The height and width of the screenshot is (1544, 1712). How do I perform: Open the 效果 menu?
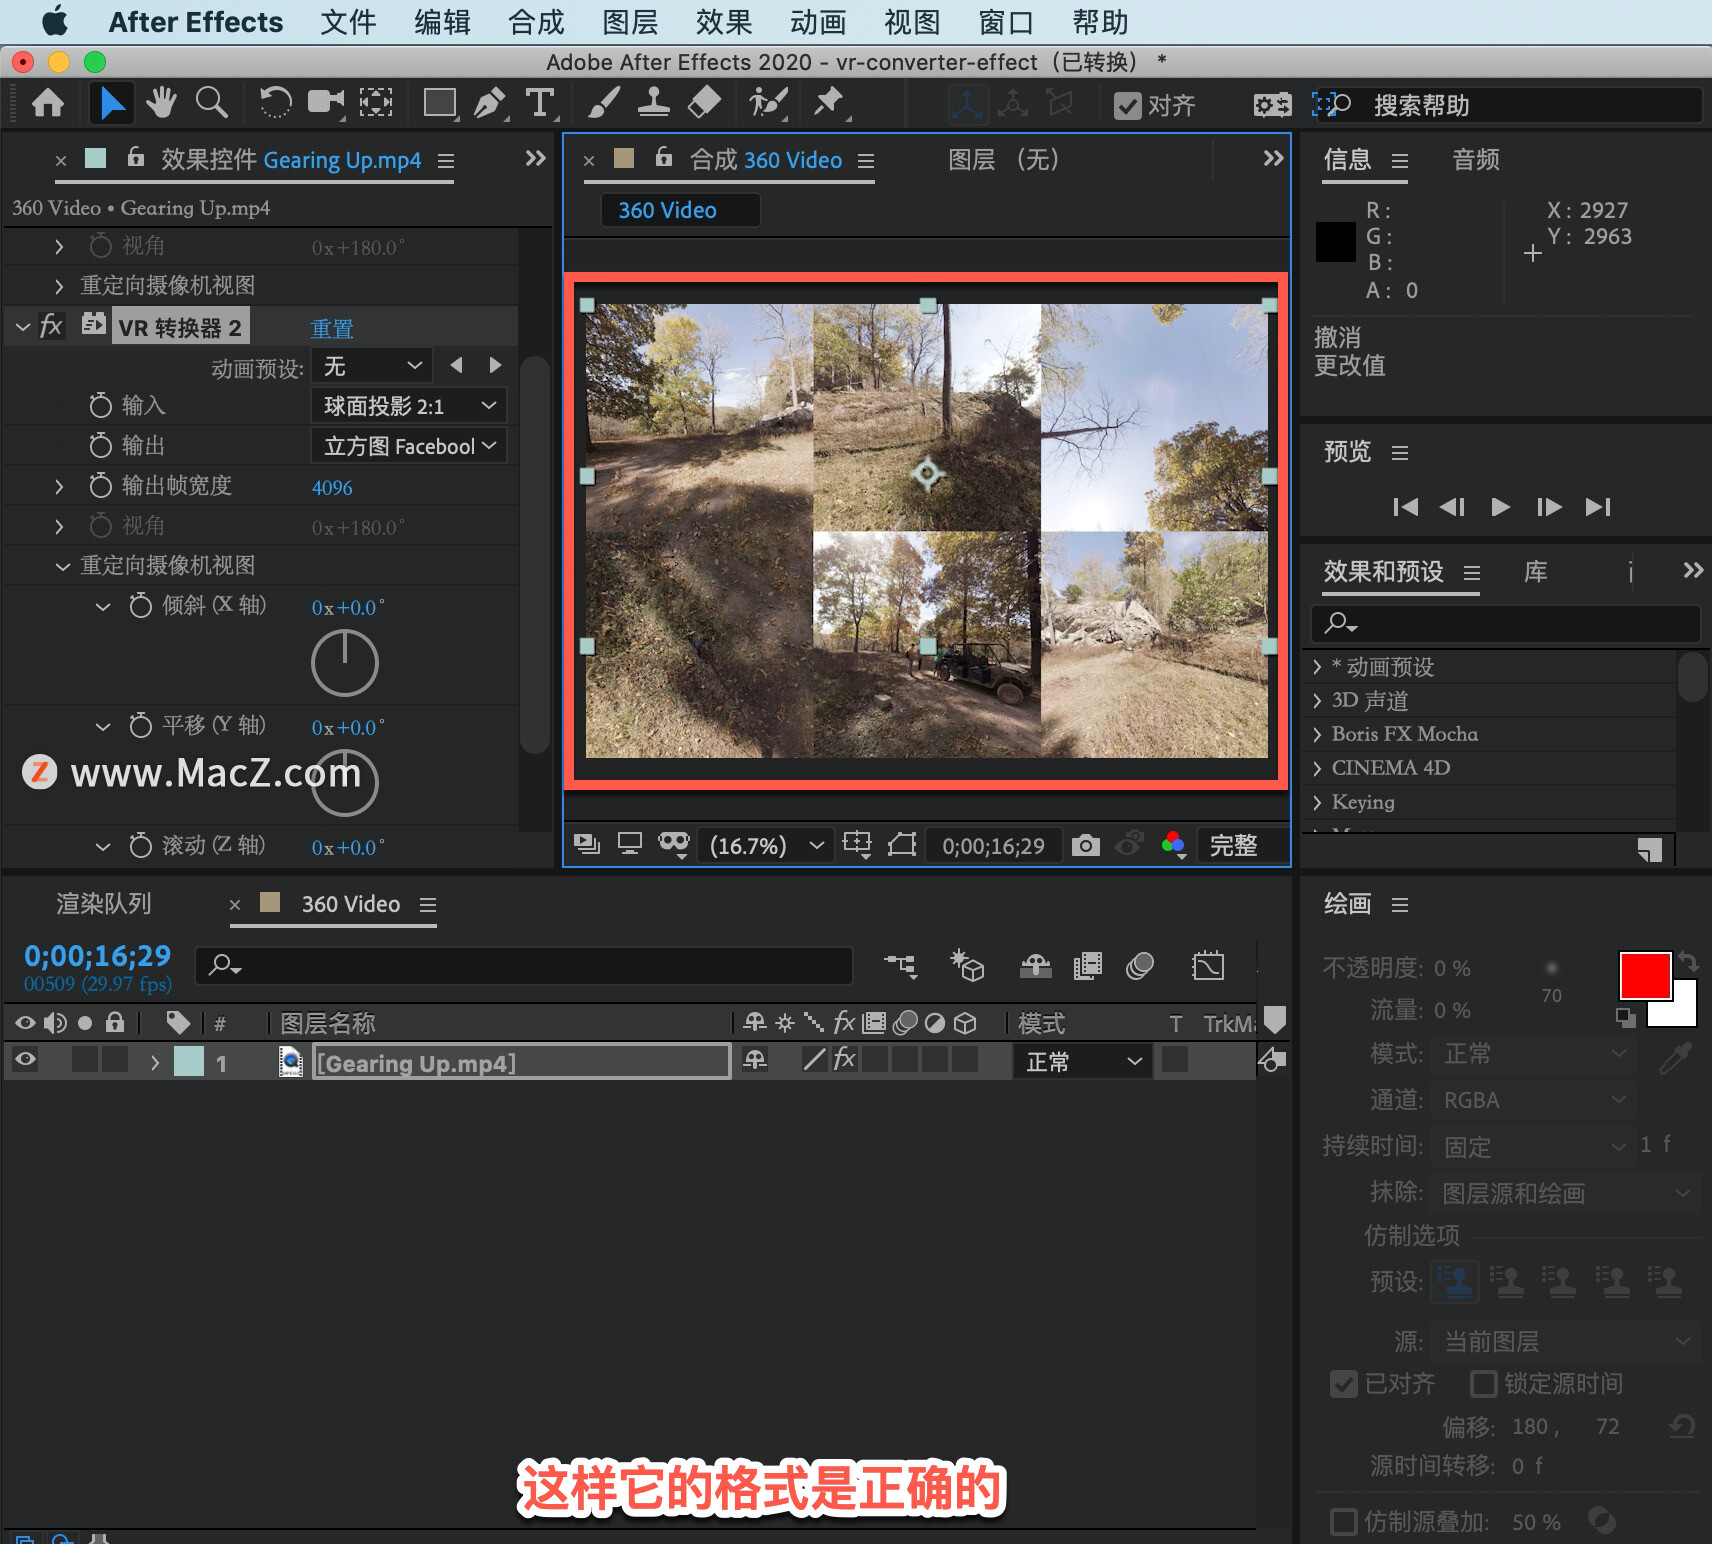click(724, 22)
